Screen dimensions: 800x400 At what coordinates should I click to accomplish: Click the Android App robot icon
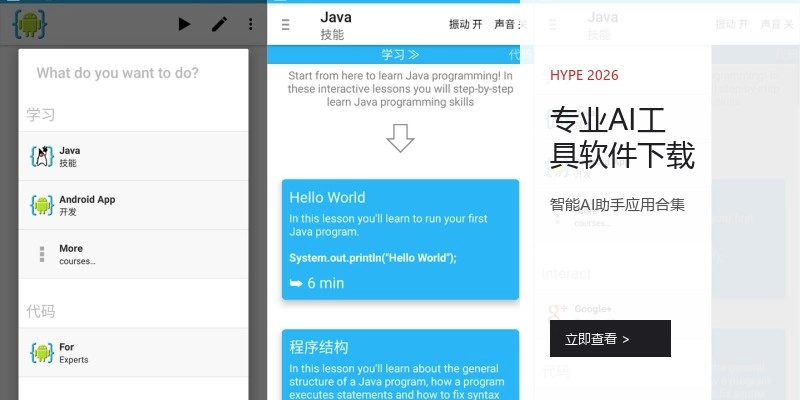(x=42, y=205)
